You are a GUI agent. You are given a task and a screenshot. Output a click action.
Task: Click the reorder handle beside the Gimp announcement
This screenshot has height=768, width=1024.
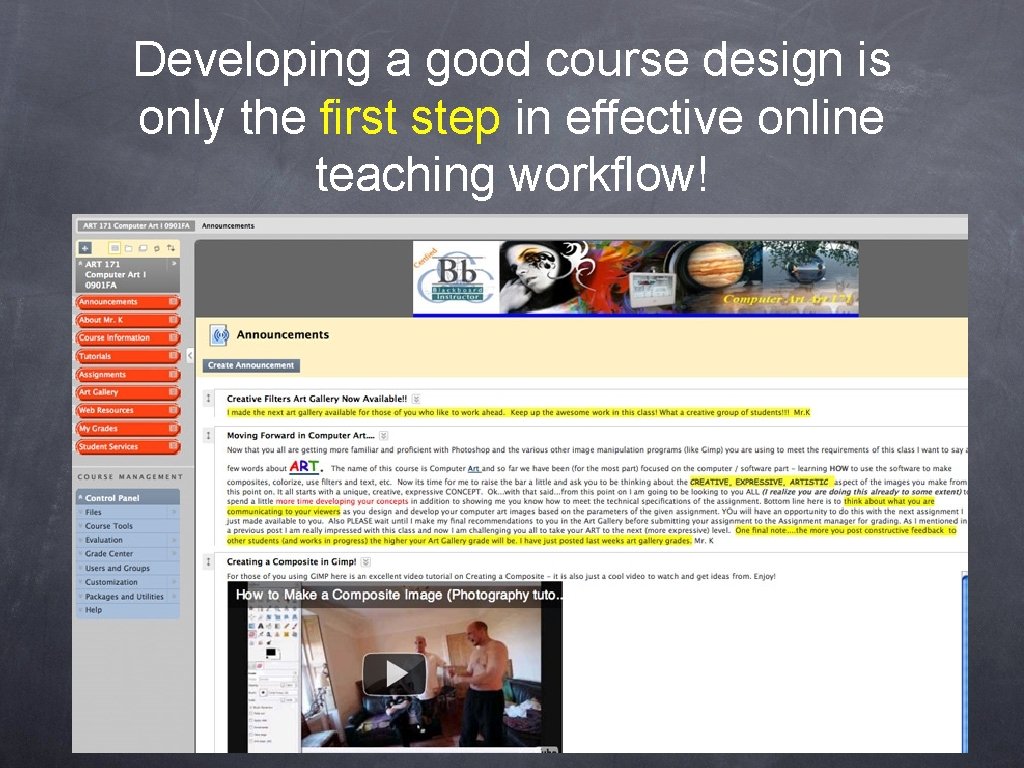point(208,560)
